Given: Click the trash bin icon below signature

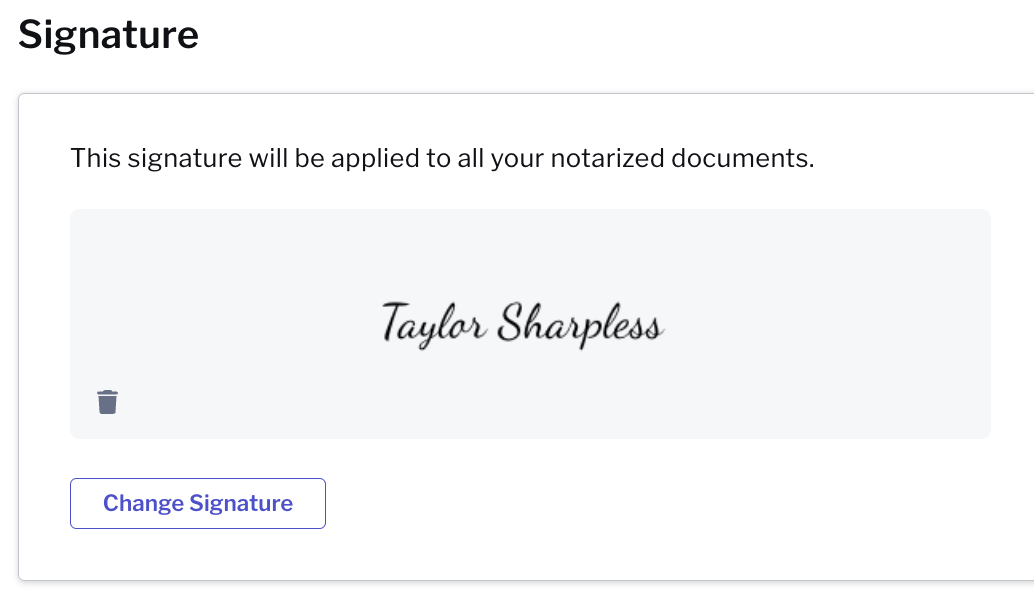Looking at the screenshot, I should 107,402.
